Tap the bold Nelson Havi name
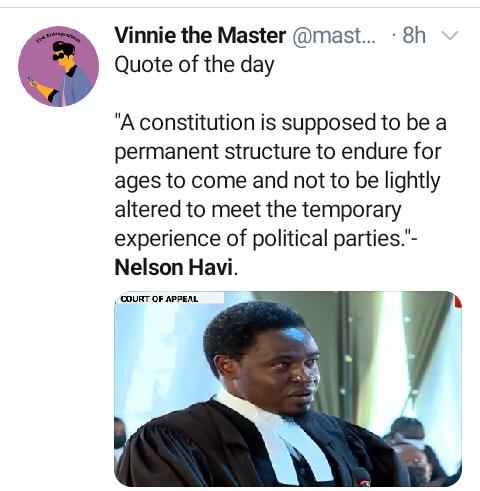The height and width of the screenshot is (491, 480). tap(173, 268)
